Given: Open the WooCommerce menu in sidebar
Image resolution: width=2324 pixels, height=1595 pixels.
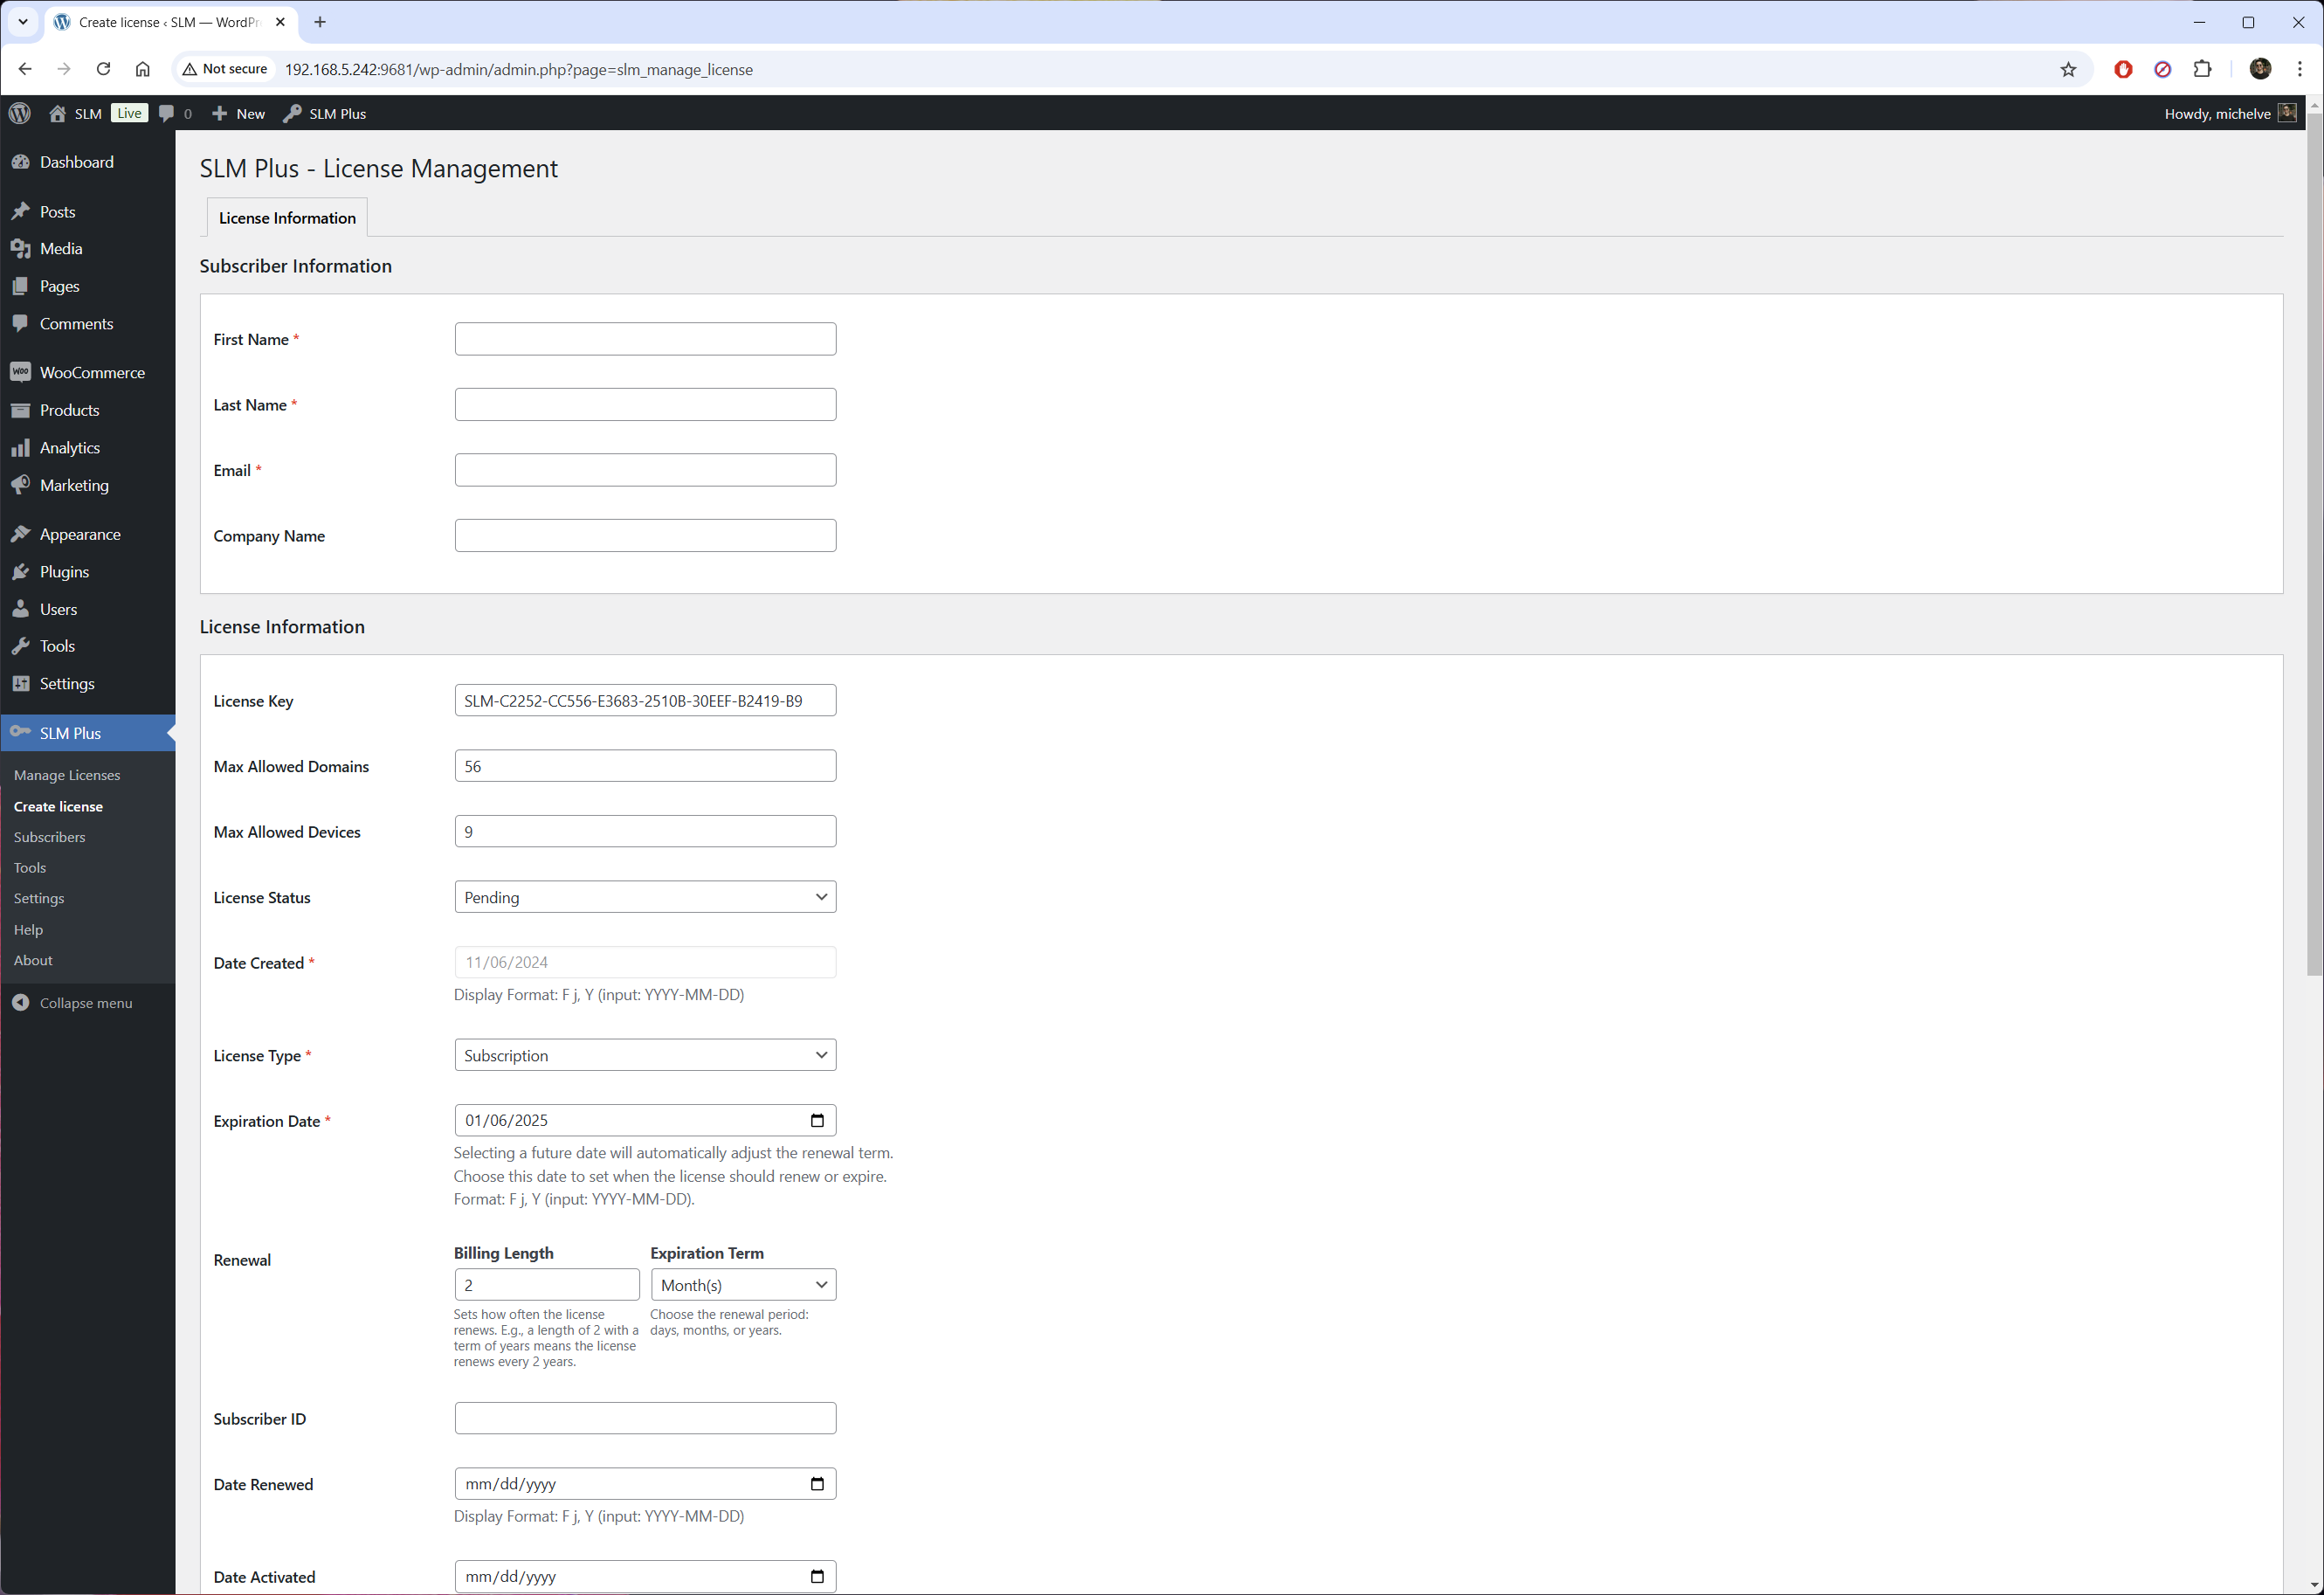Looking at the screenshot, I should click(x=92, y=372).
